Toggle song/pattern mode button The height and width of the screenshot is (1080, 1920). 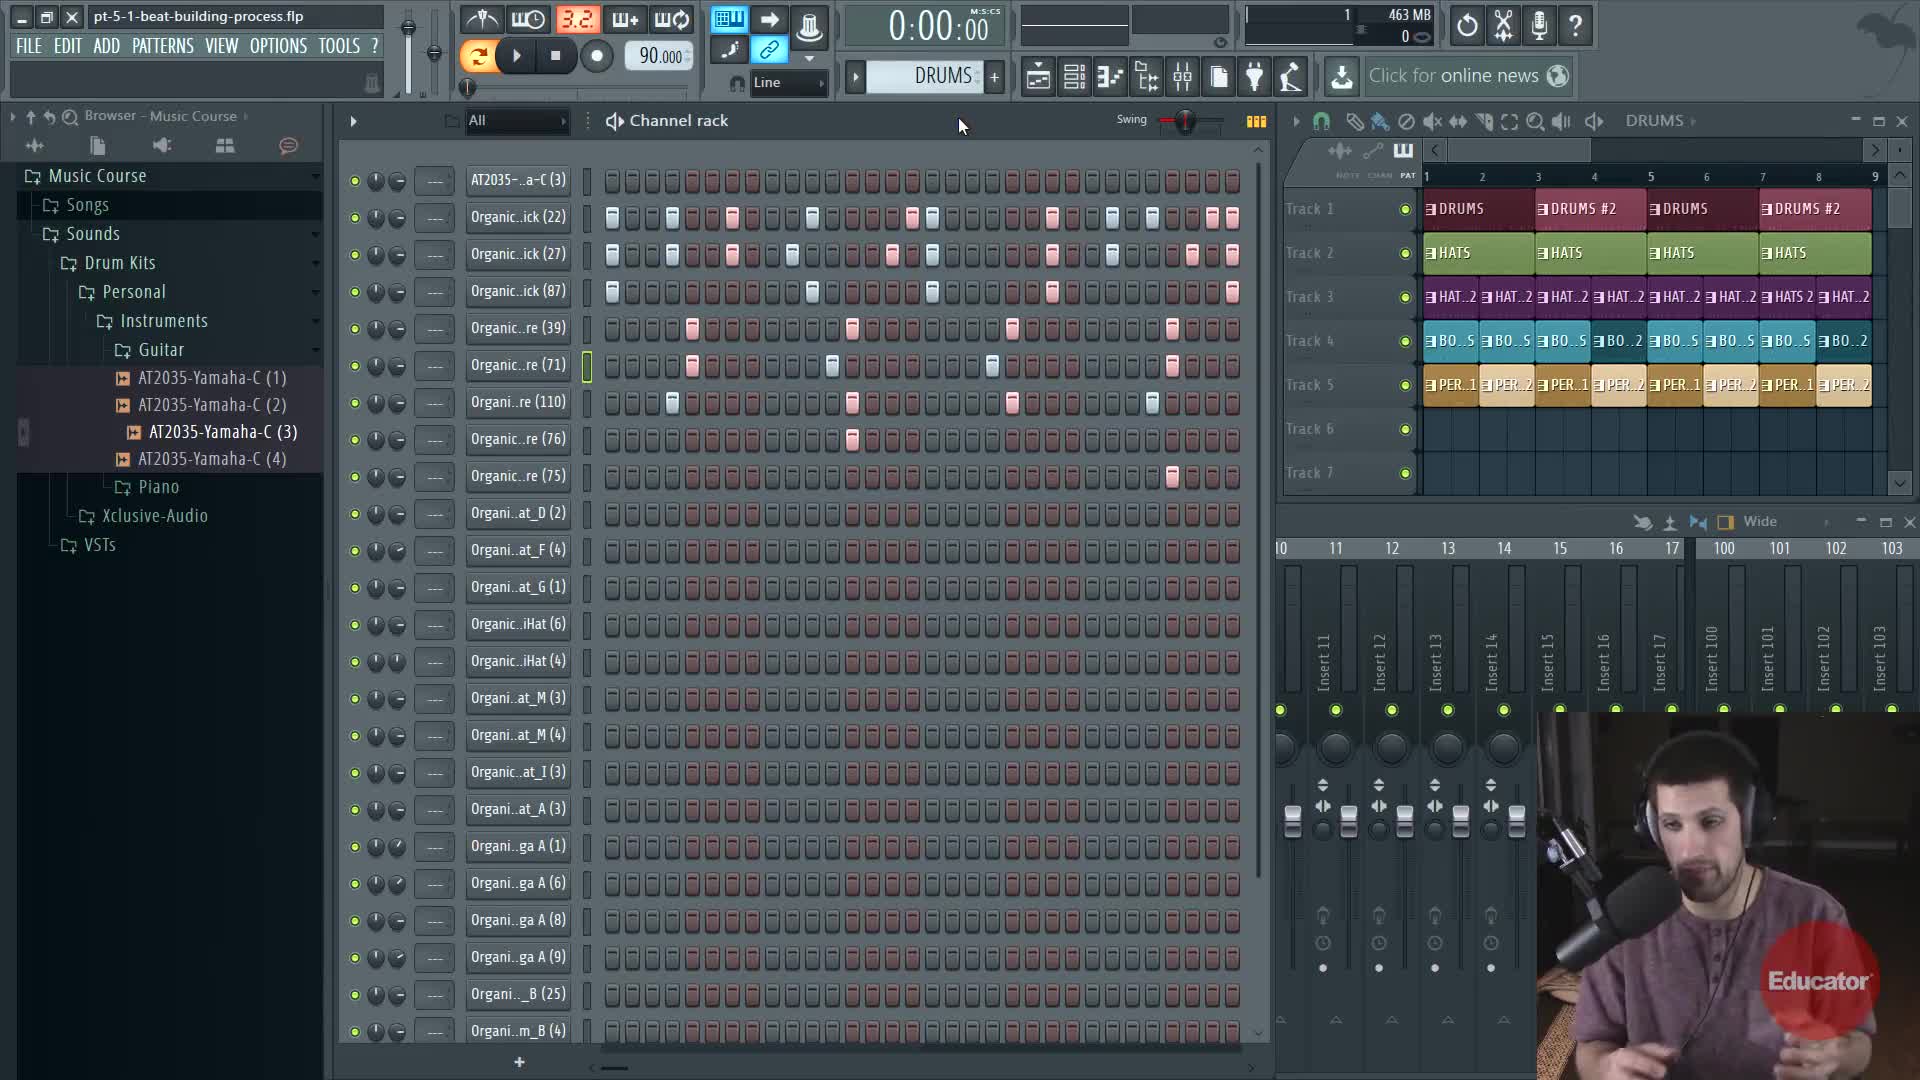[x=478, y=56]
